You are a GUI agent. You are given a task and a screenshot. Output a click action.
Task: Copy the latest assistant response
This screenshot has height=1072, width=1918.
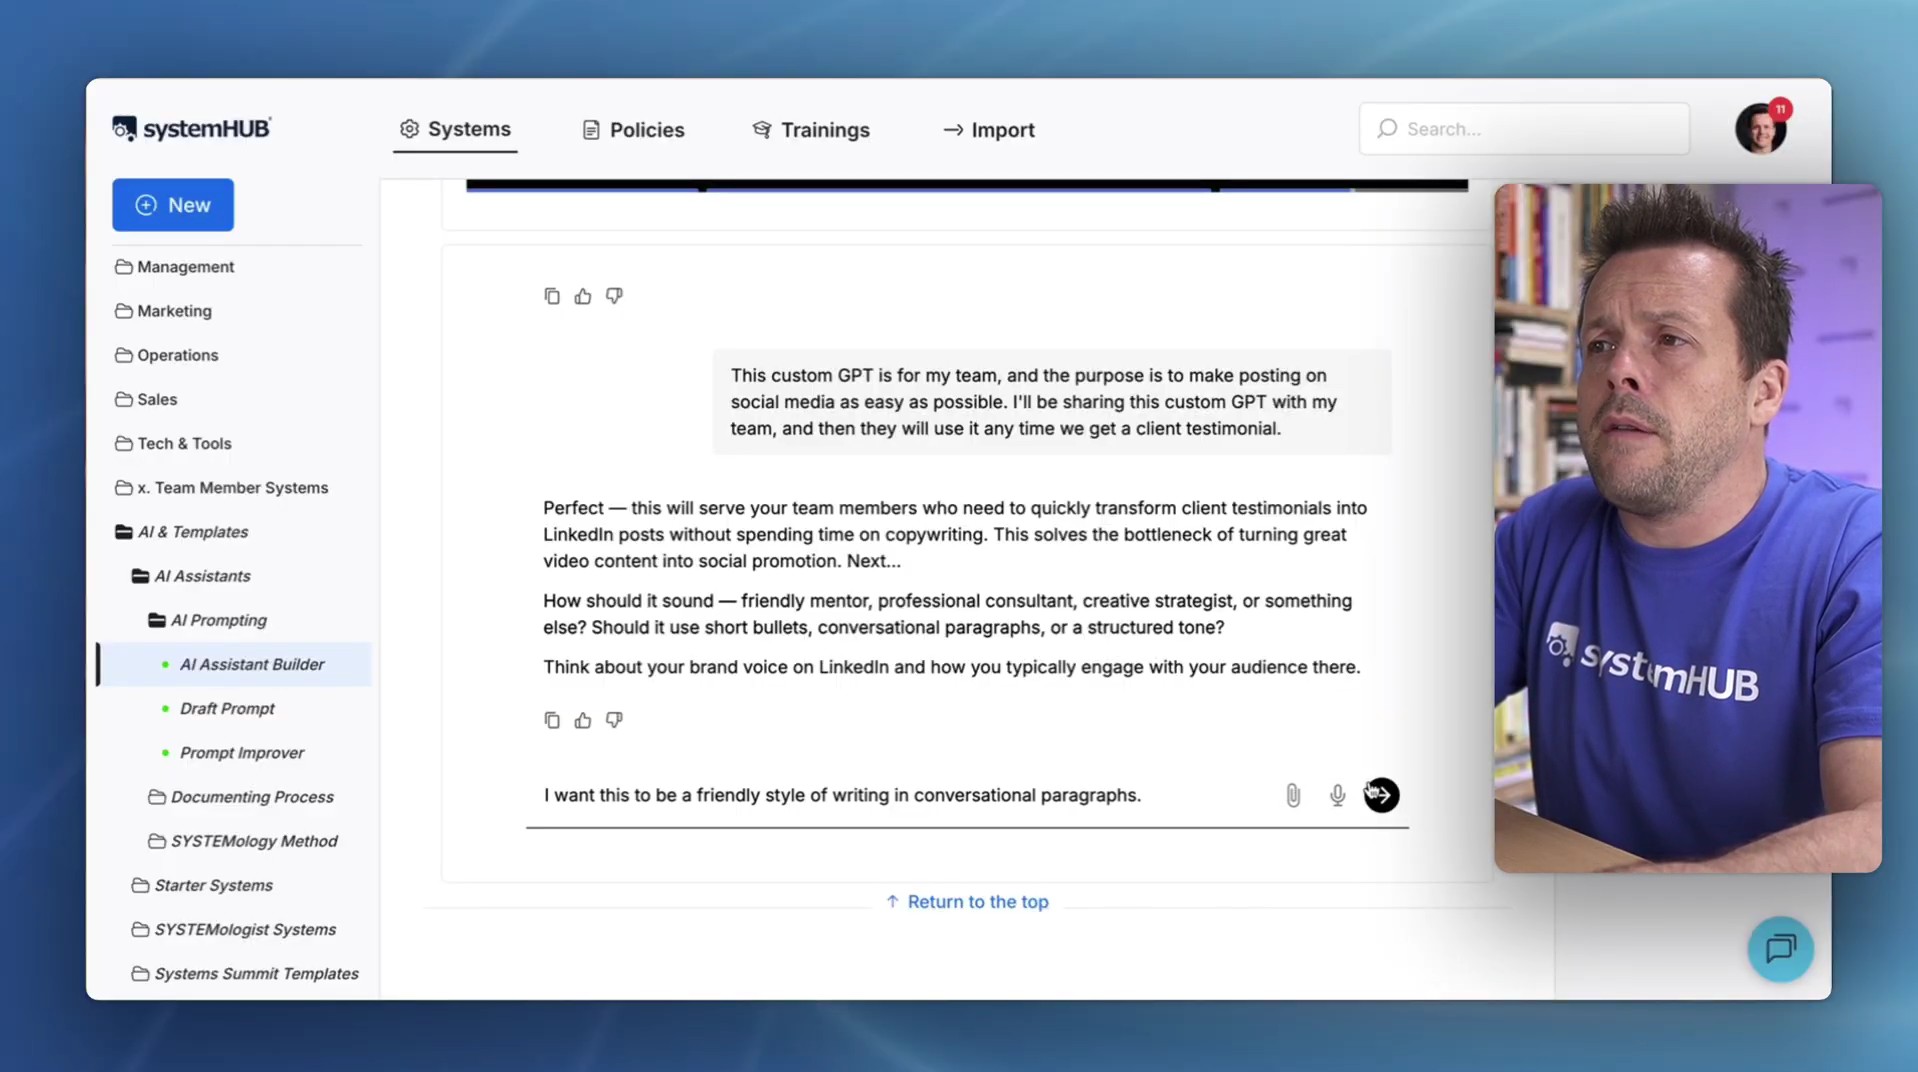pos(552,720)
